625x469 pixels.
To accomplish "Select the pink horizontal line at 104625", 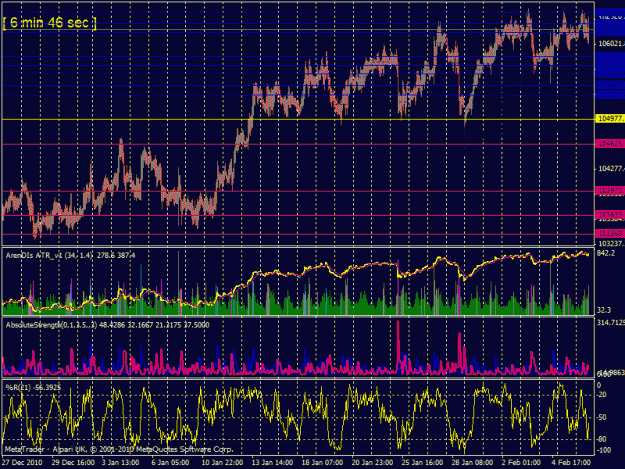I will (298, 145).
